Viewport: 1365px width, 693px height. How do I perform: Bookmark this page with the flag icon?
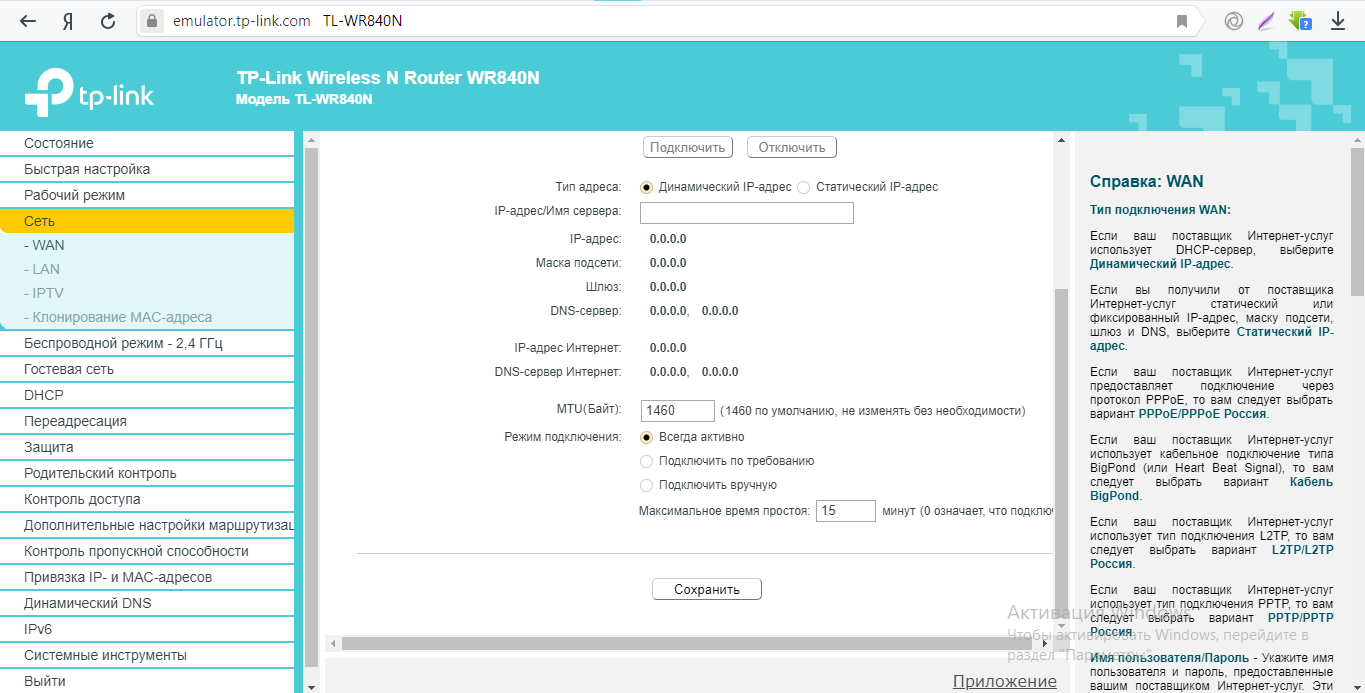(1182, 21)
